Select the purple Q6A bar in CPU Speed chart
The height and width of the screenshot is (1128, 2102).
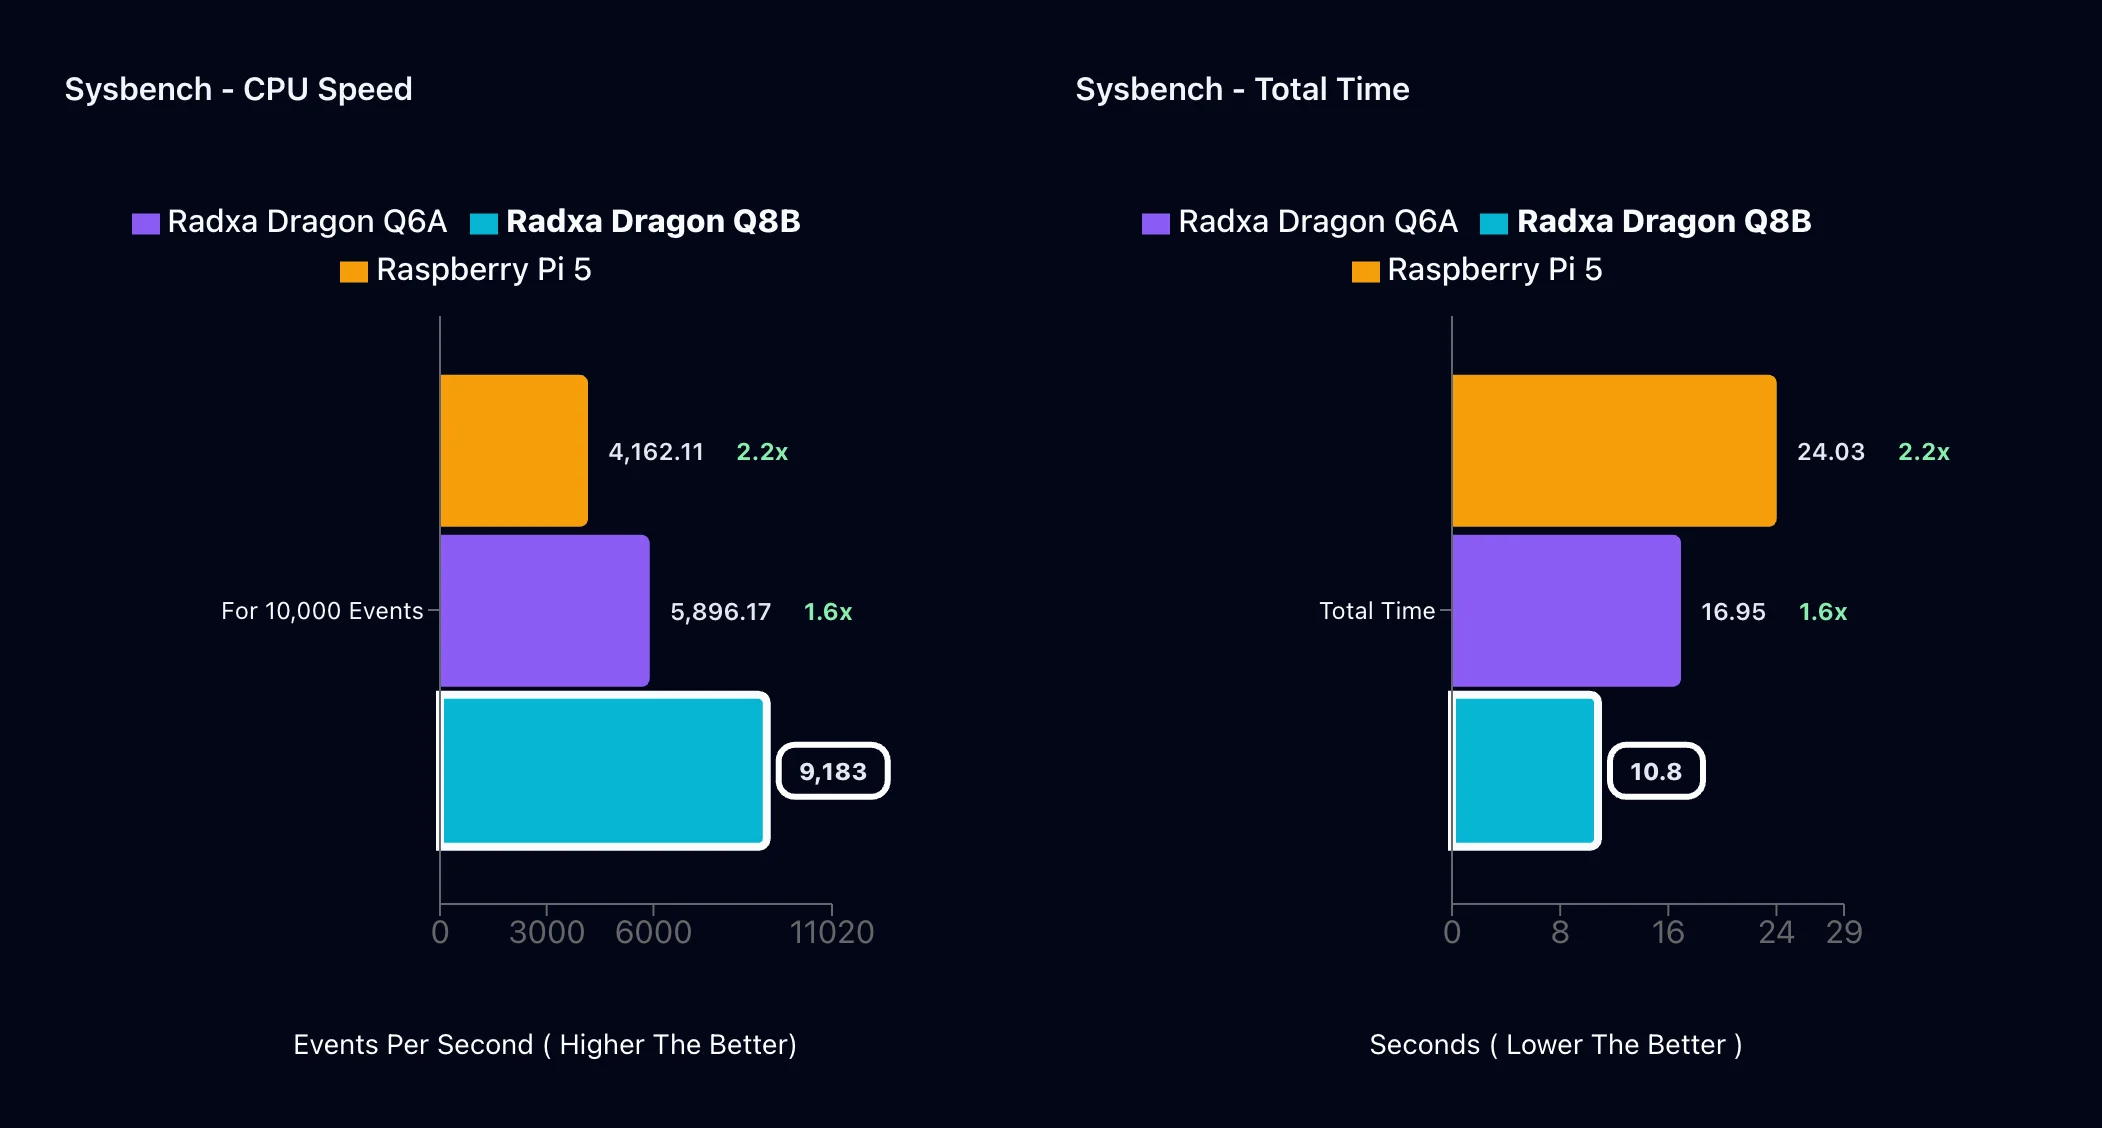545,611
